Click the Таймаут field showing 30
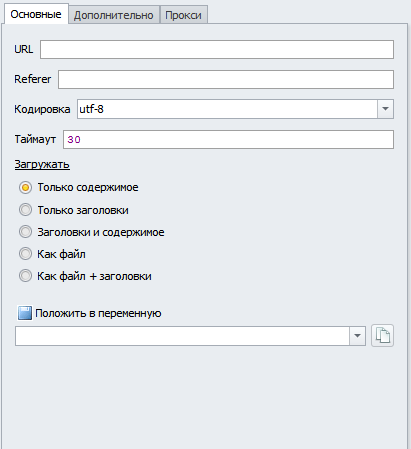 pos(229,139)
